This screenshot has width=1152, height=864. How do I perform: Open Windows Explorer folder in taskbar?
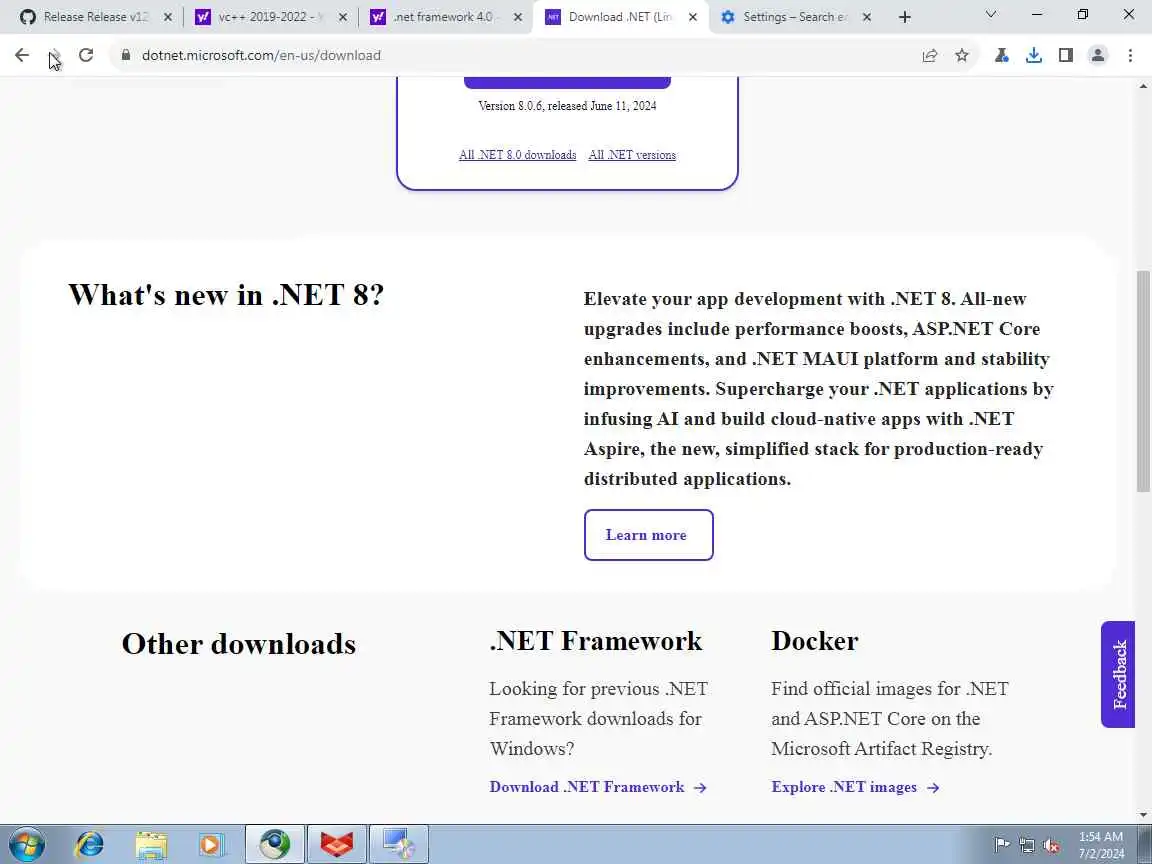pos(151,844)
